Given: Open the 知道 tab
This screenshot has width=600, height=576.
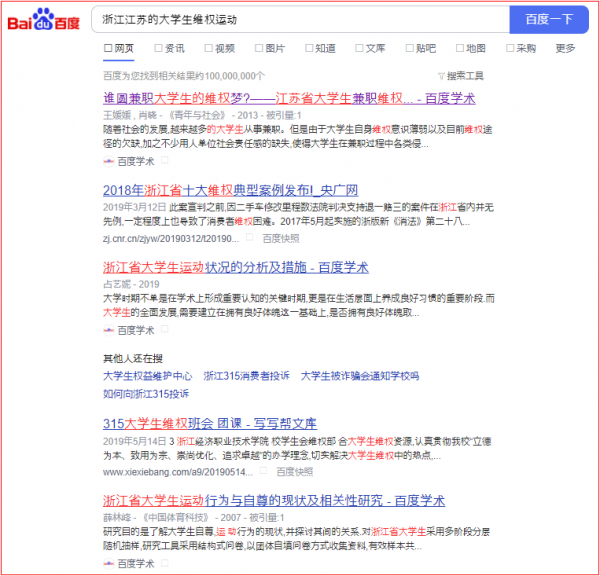Looking at the screenshot, I should click(x=320, y=49).
